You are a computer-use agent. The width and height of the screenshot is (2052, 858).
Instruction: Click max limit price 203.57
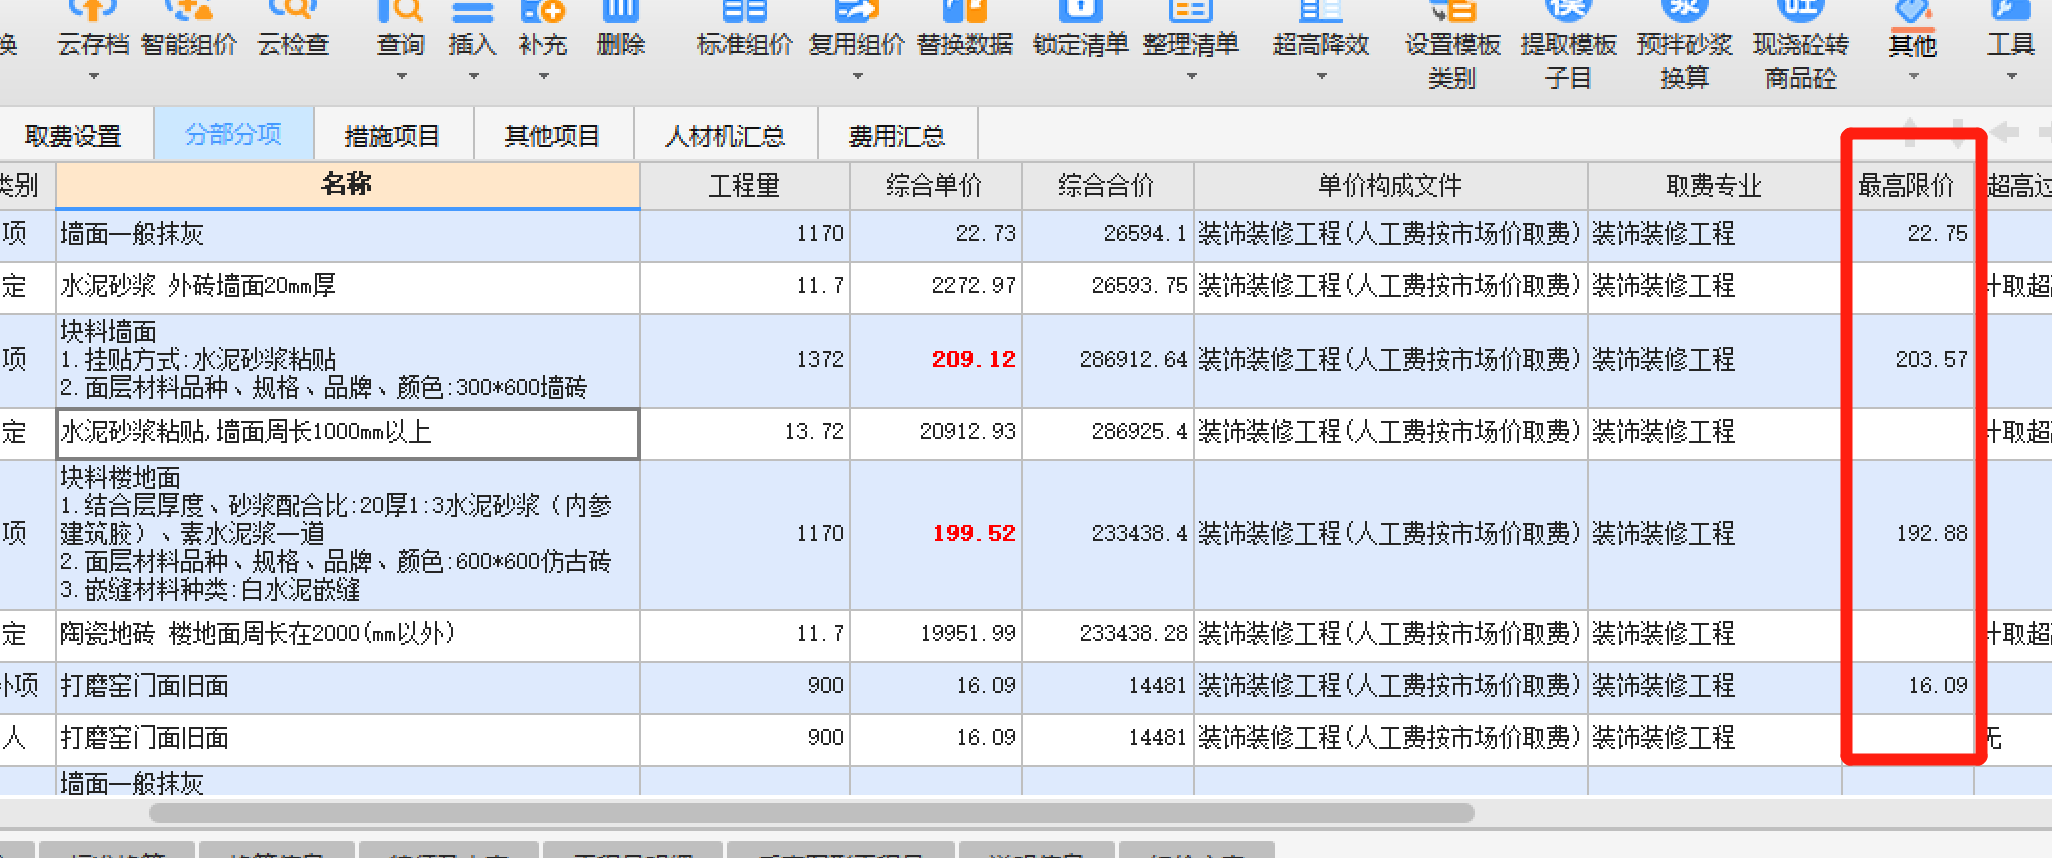[1931, 360]
